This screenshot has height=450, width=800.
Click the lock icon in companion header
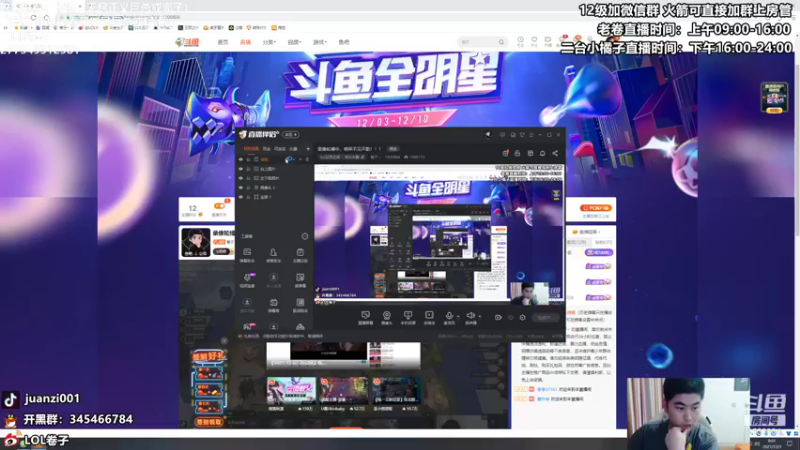[x=517, y=153]
